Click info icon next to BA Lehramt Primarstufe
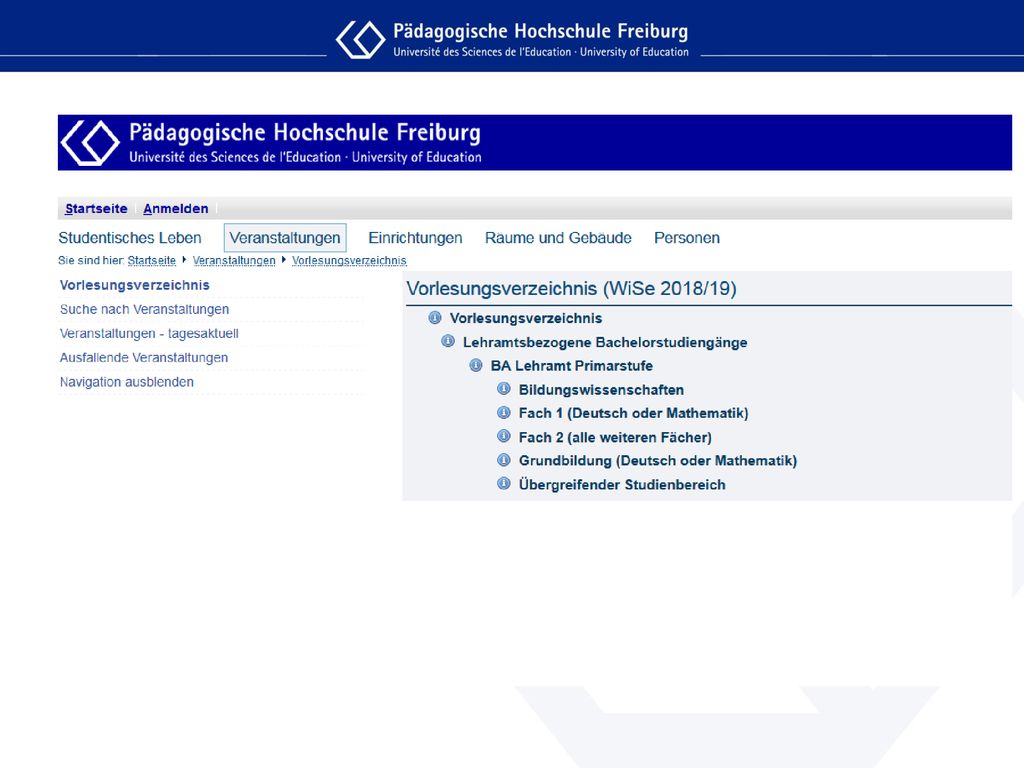 pyautogui.click(x=476, y=365)
